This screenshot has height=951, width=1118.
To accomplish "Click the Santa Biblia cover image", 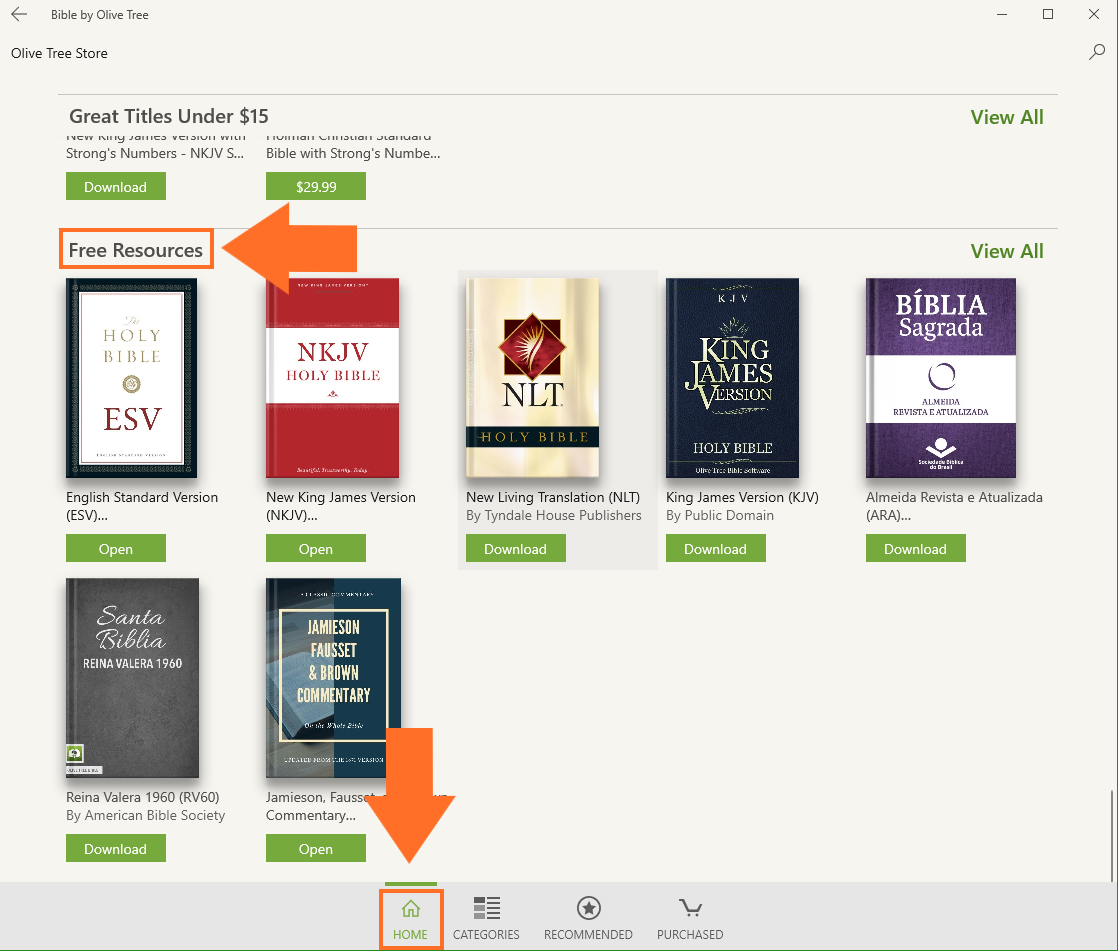I will [x=132, y=678].
